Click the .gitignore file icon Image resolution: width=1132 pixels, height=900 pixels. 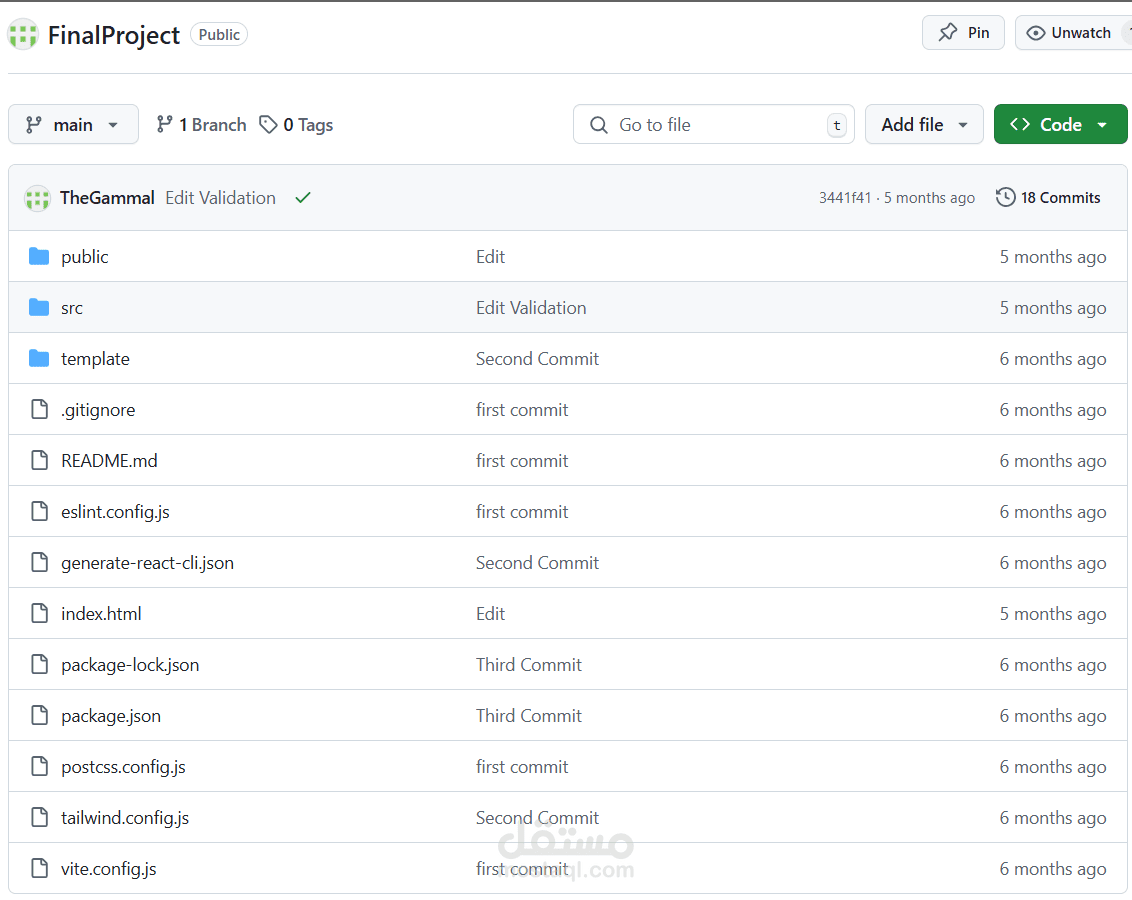point(39,410)
